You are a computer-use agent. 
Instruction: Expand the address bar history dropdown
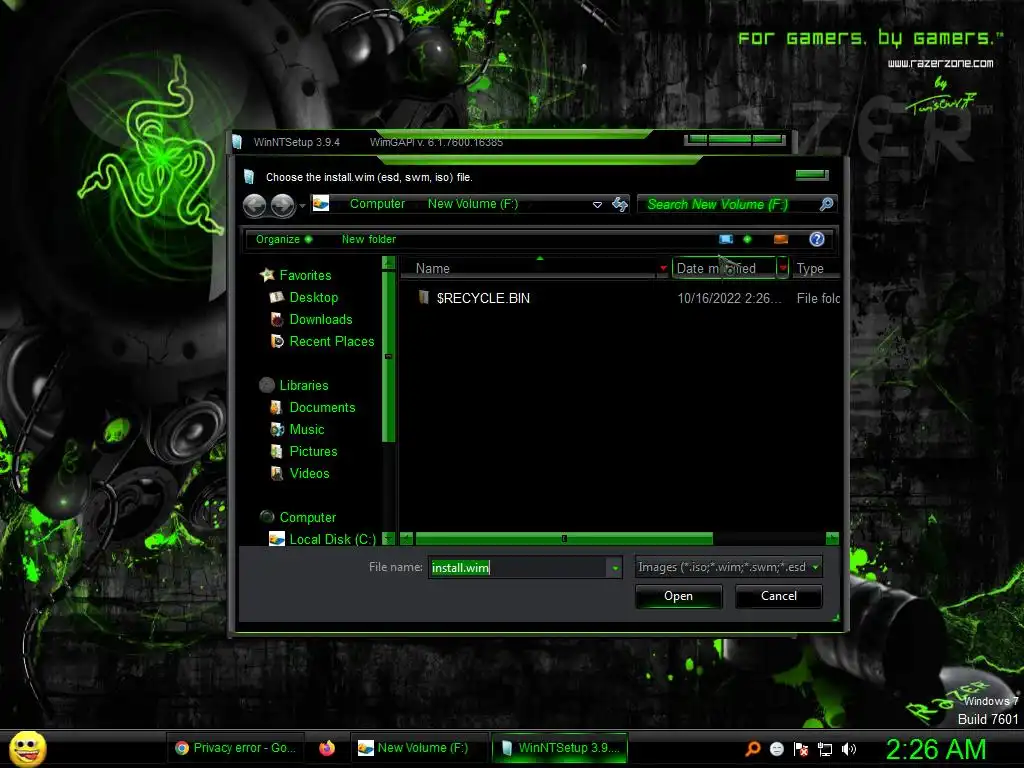[597, 204]
